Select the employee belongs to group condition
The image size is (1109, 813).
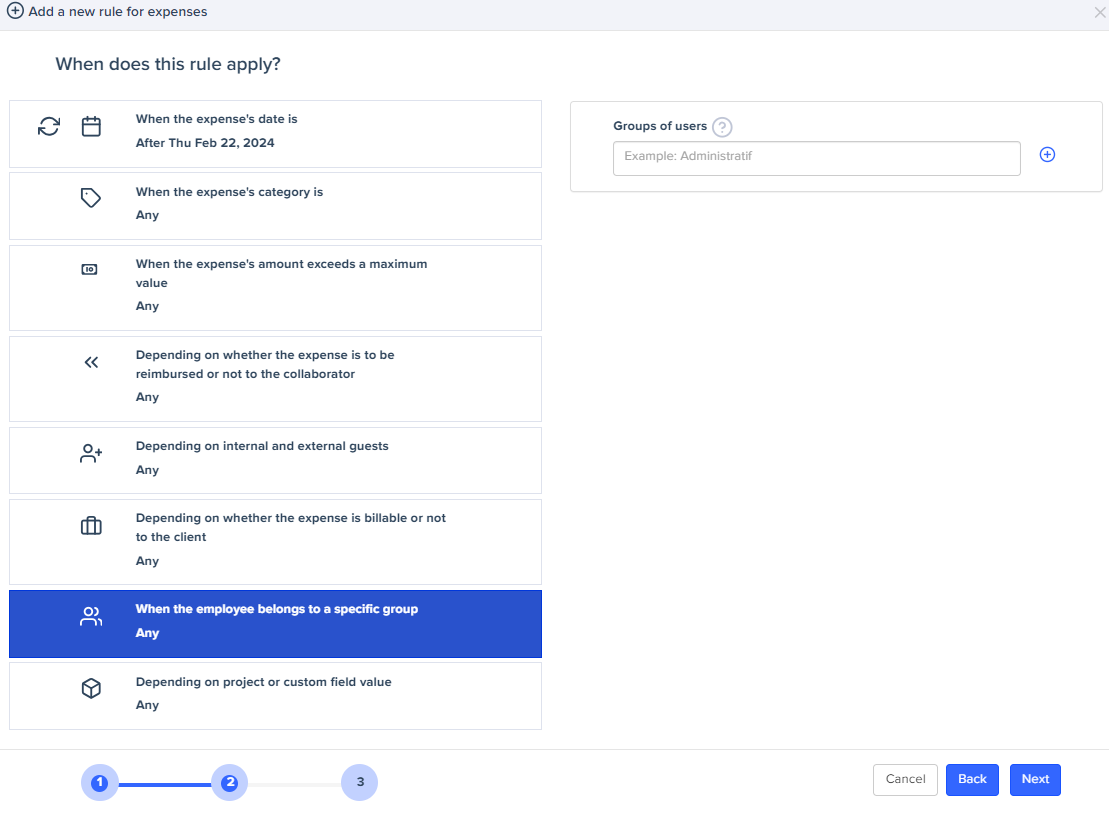click(275, 623)
